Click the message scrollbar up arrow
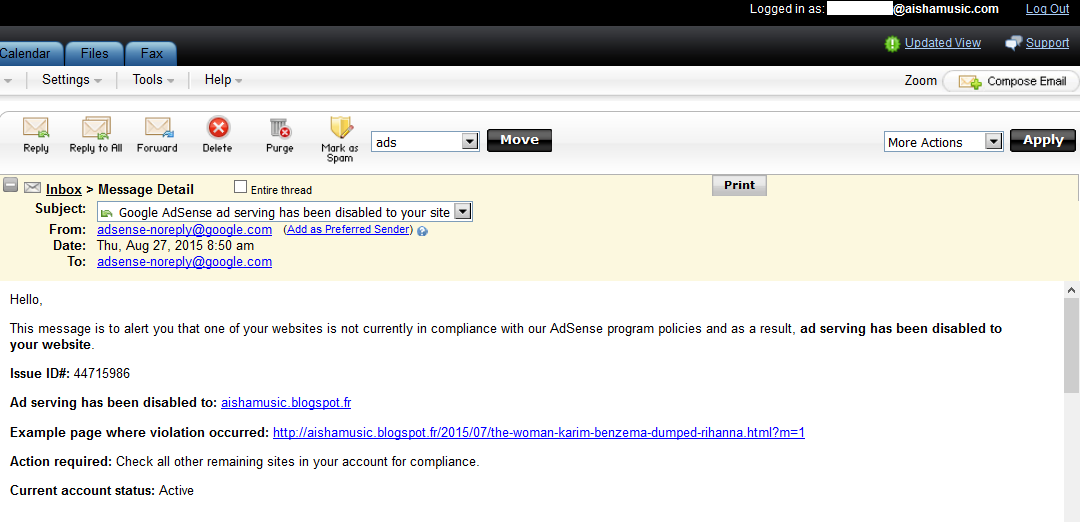Screen dimensions: 1080x523 [x=1072, y=289]
